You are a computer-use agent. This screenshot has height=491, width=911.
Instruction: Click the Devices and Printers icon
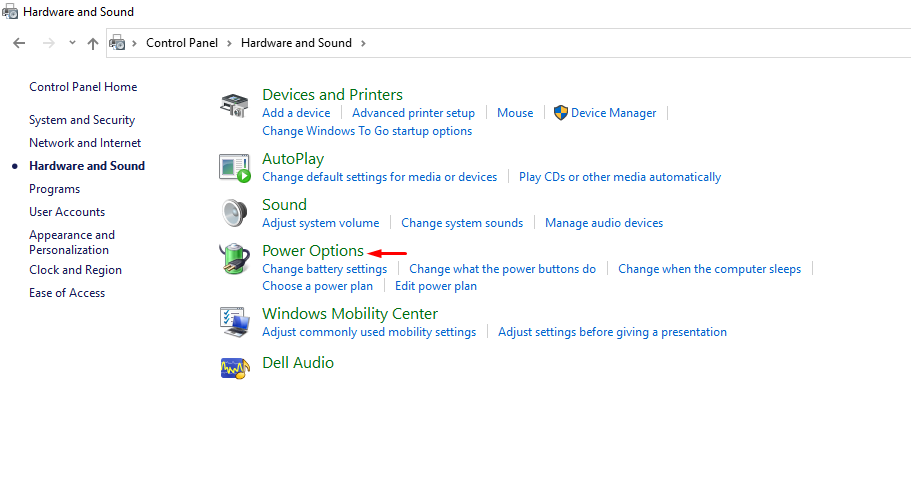click(x=234, y=105)
